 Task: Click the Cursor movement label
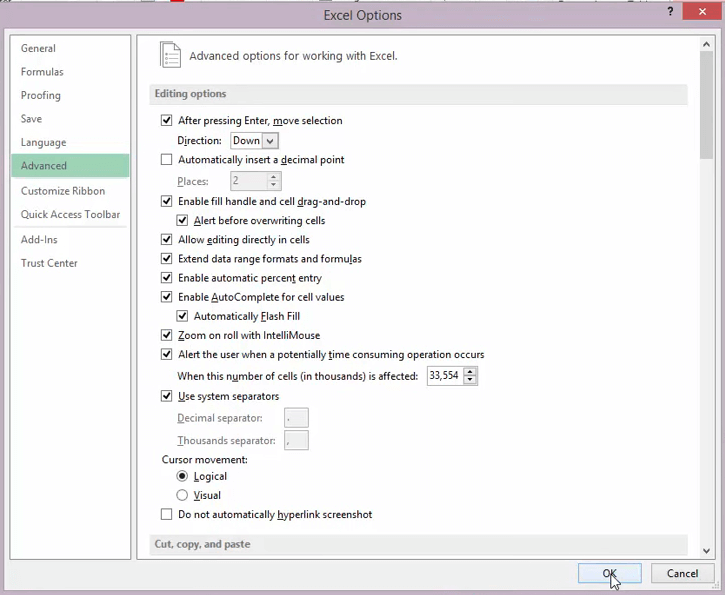205,460
